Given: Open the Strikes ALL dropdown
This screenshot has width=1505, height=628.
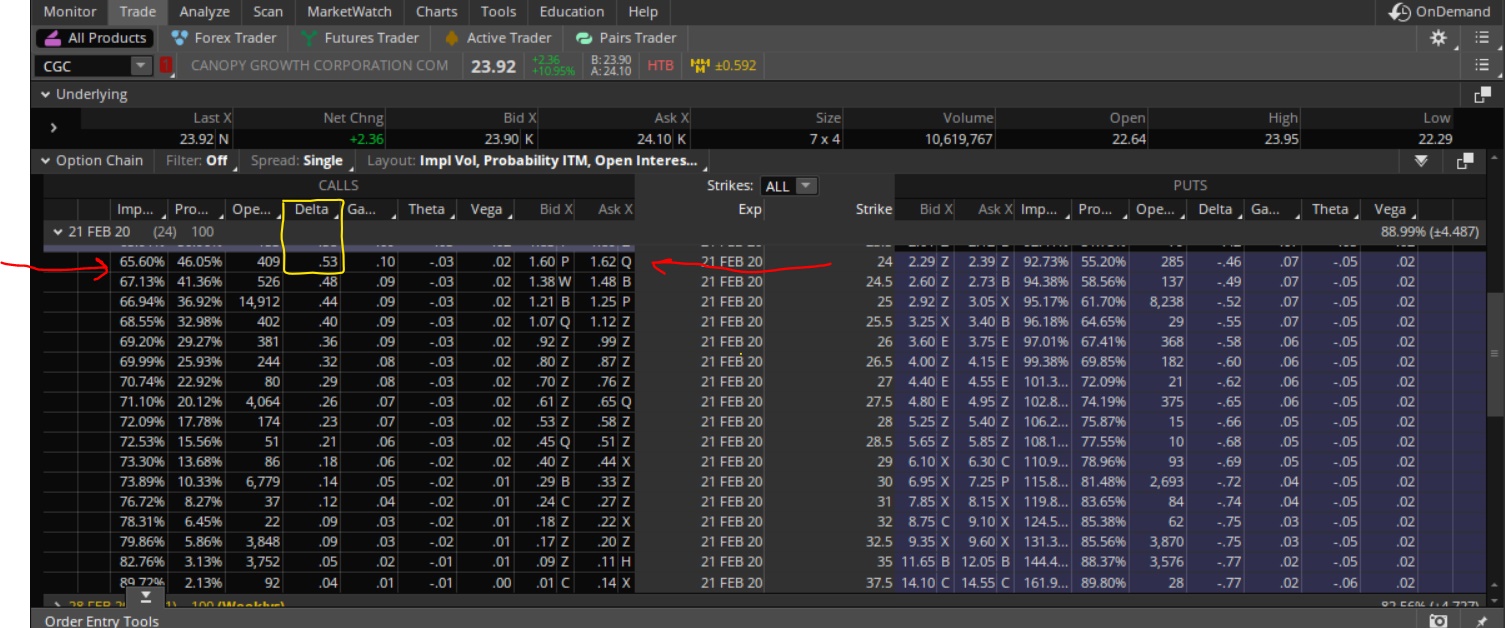Looking at the screenshot, I should point(789,186).
